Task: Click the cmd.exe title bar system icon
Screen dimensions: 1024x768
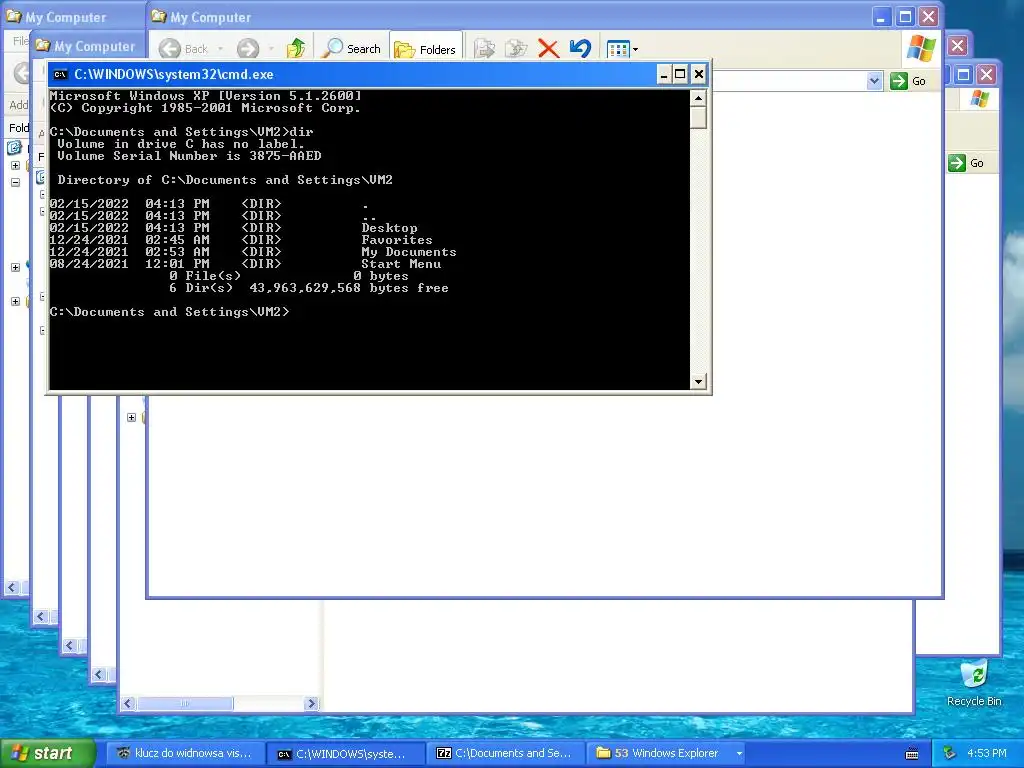Action: 60,74
